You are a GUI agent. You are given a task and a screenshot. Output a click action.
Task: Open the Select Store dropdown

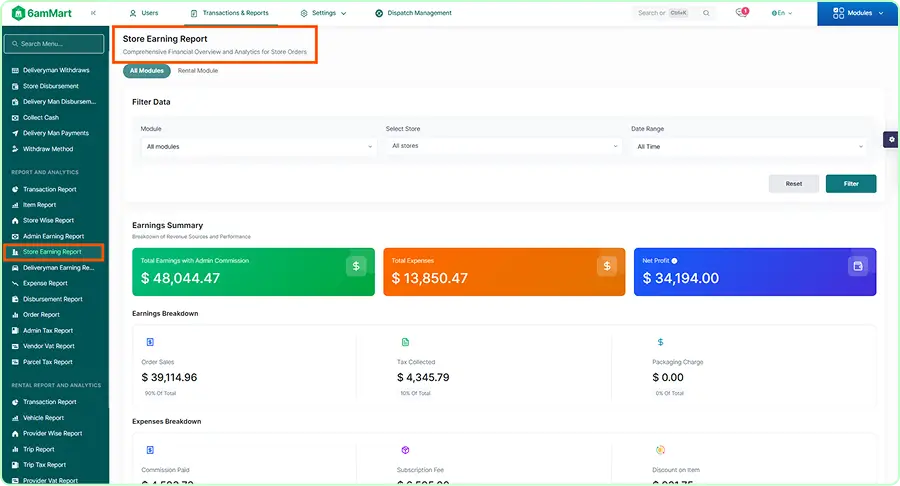(x=503, y=146)
